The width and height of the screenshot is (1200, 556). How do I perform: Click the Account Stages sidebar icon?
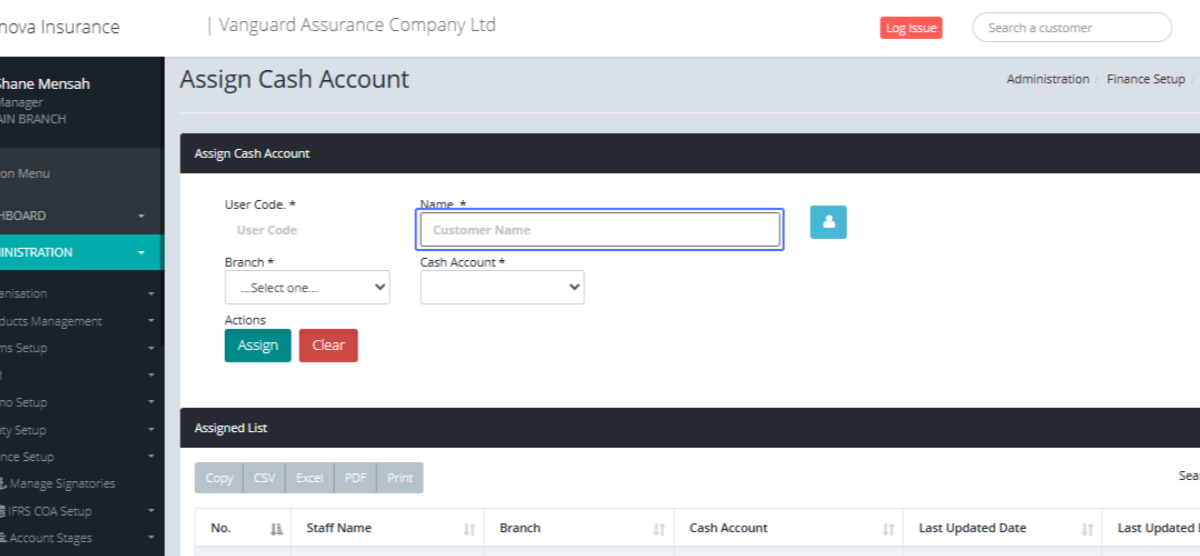[x=3, y=538]
